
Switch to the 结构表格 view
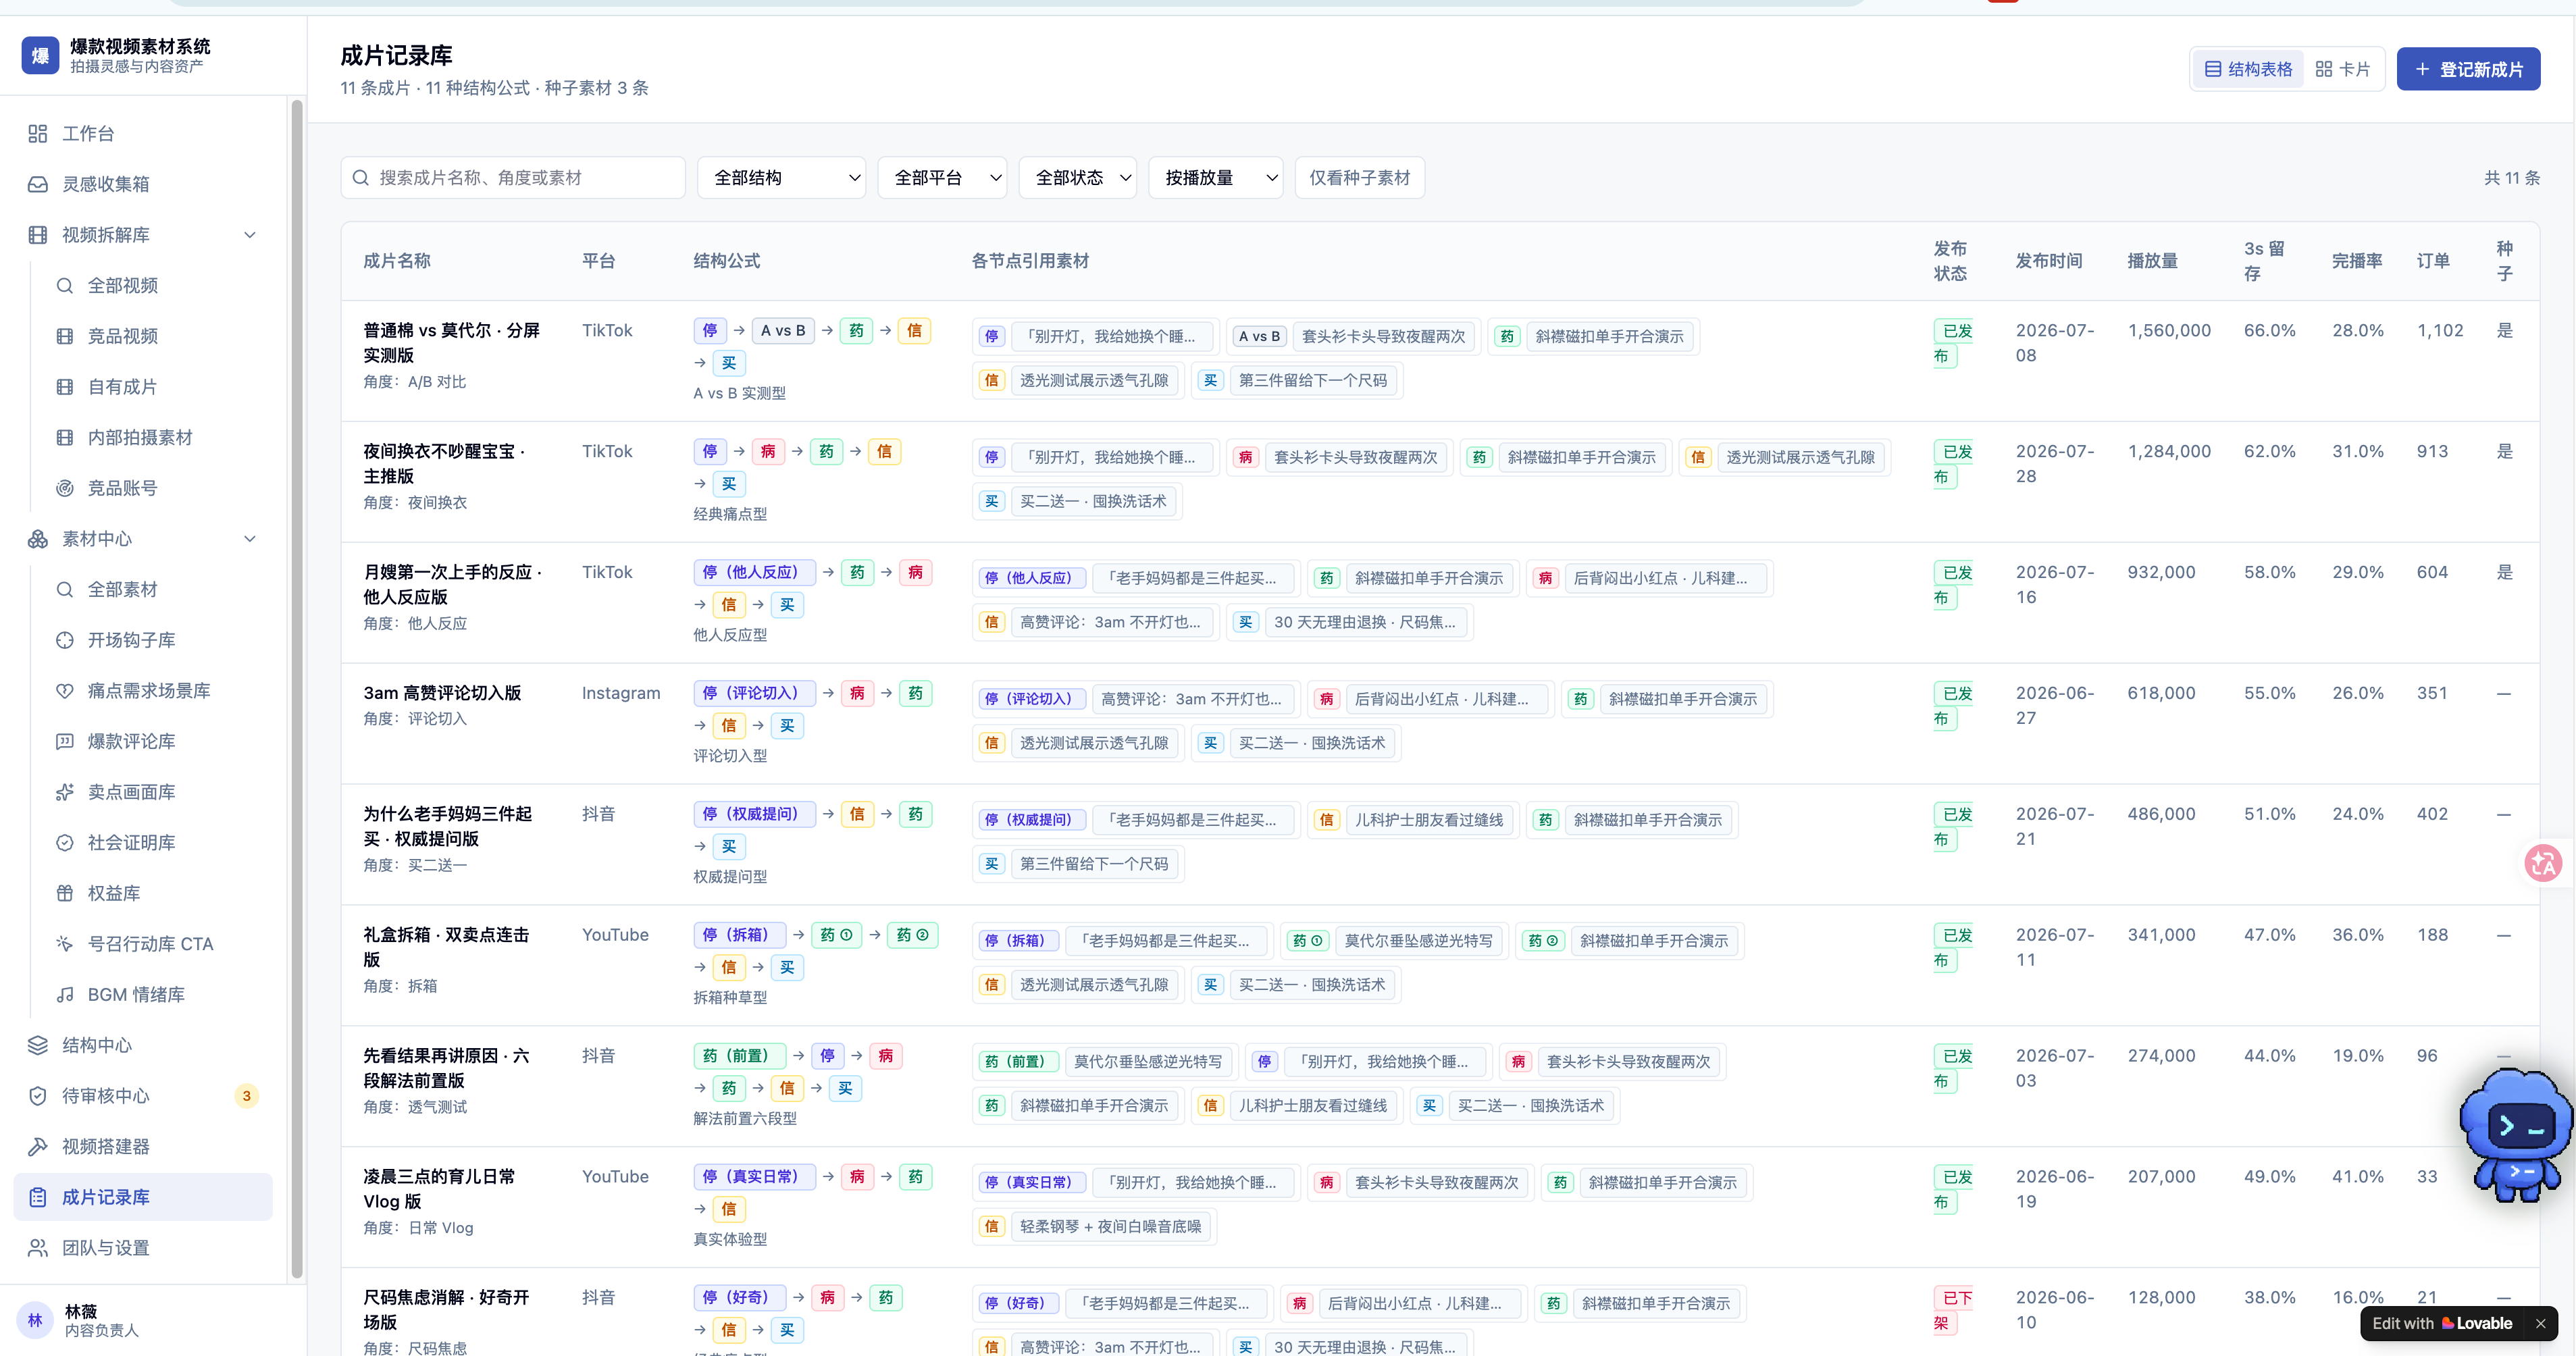click(2248, 69)
